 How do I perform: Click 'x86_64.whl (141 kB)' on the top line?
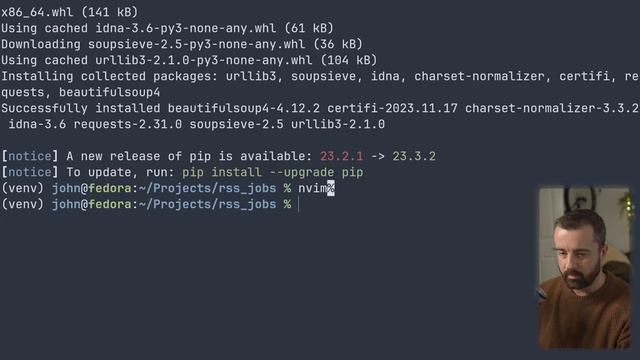coord(69,12)
